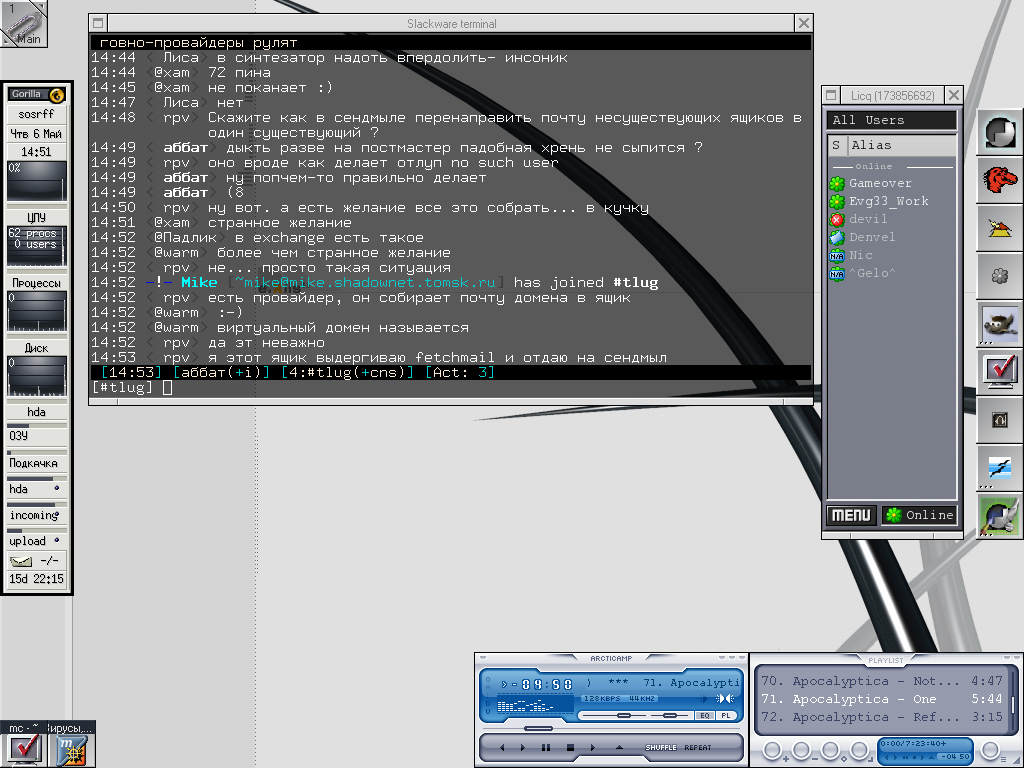This screenshot has width=1024, height=768.
Task: Open the All Users group dropdown
Action: [892, 120]
